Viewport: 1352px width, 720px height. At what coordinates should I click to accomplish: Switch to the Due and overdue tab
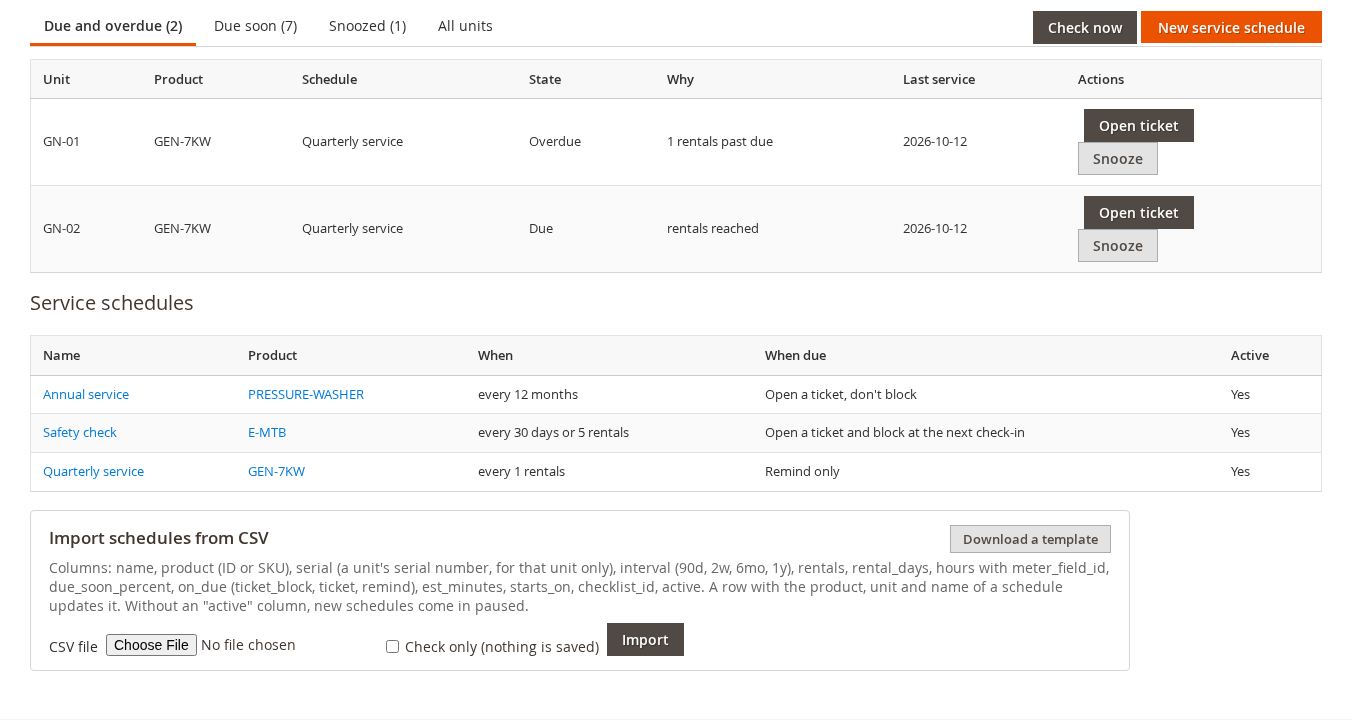click(113, 26)
